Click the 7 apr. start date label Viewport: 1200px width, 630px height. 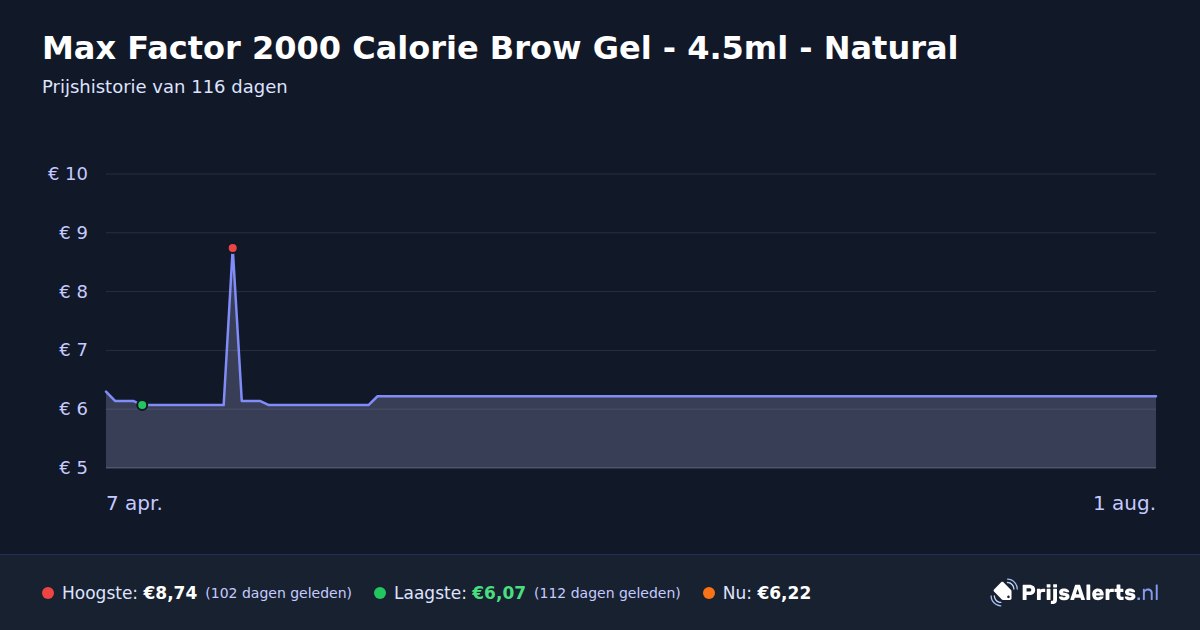pos(135,504)
